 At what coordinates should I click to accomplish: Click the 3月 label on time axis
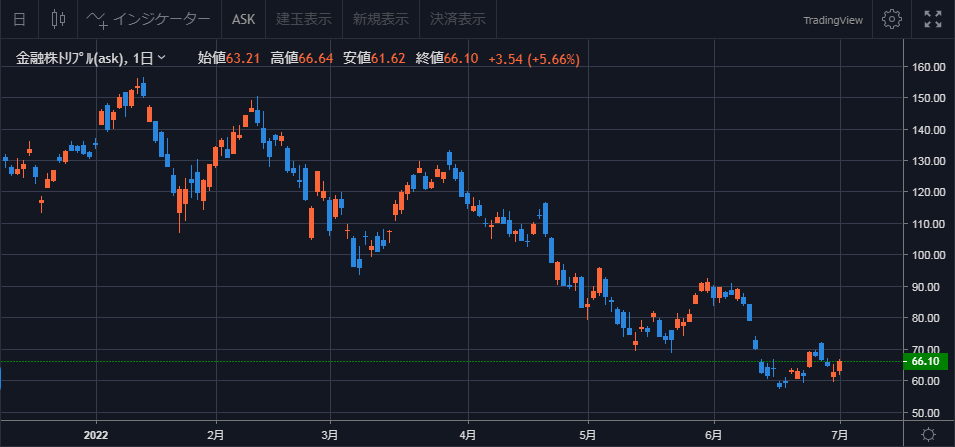click(x=330, y=435)
